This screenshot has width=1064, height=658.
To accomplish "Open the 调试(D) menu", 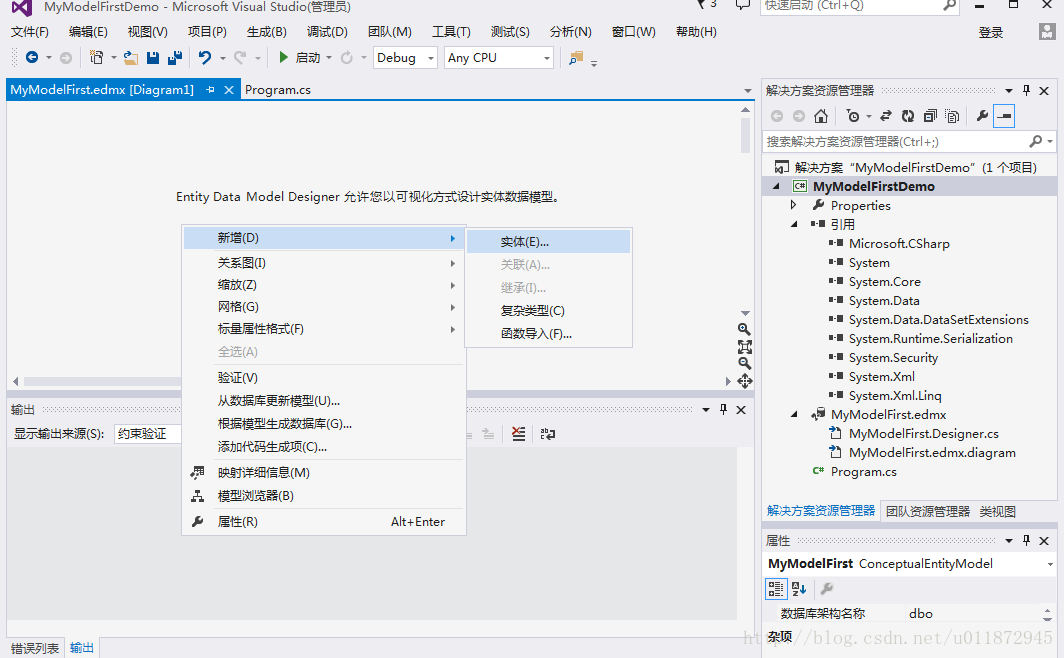I will pyautogui.click(x=327, y=32).
